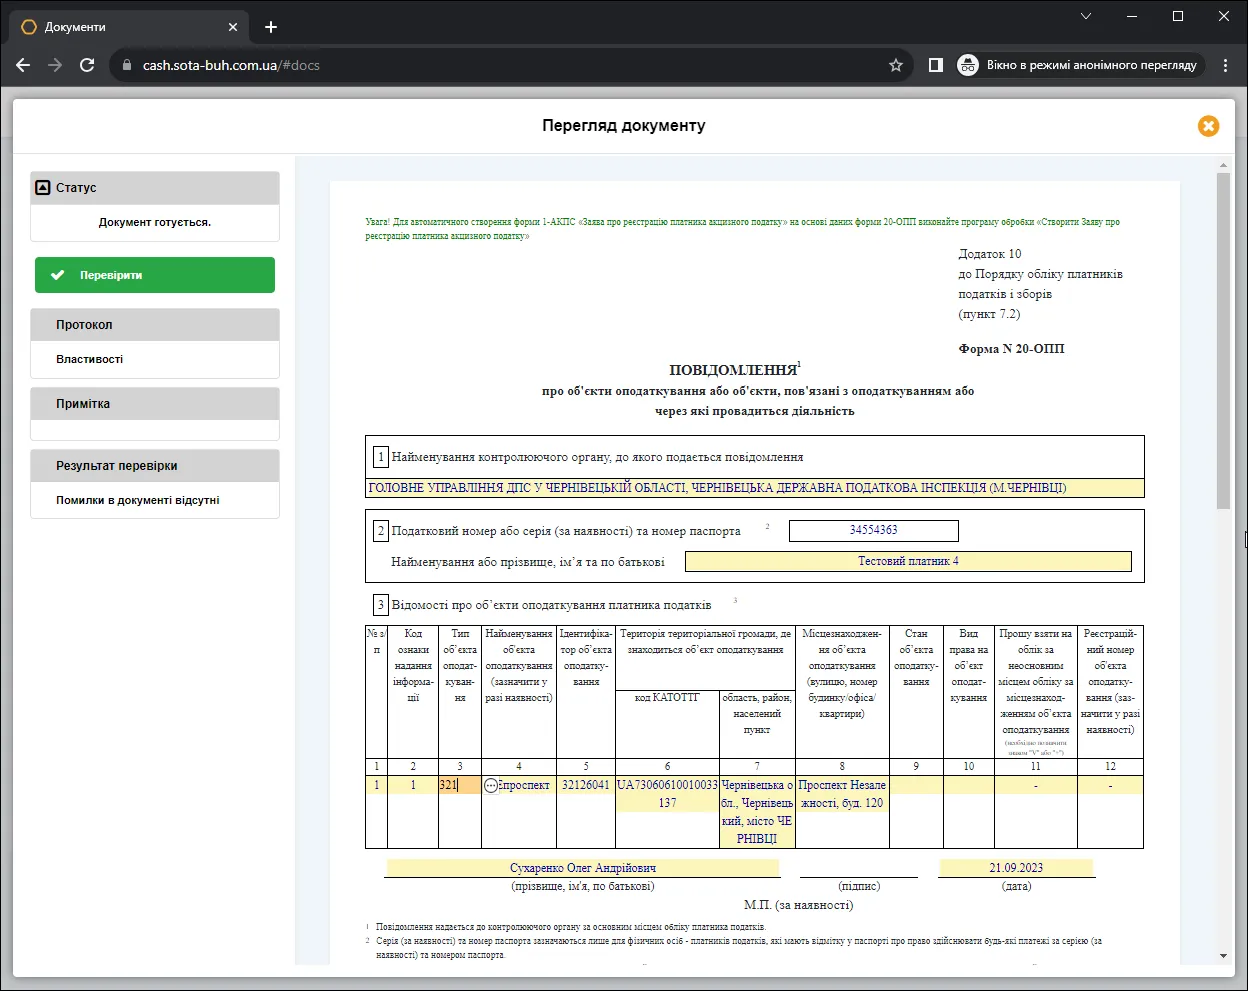Close the Документи browser tab
Screen dimensions: 1248x991
[233, 27]
